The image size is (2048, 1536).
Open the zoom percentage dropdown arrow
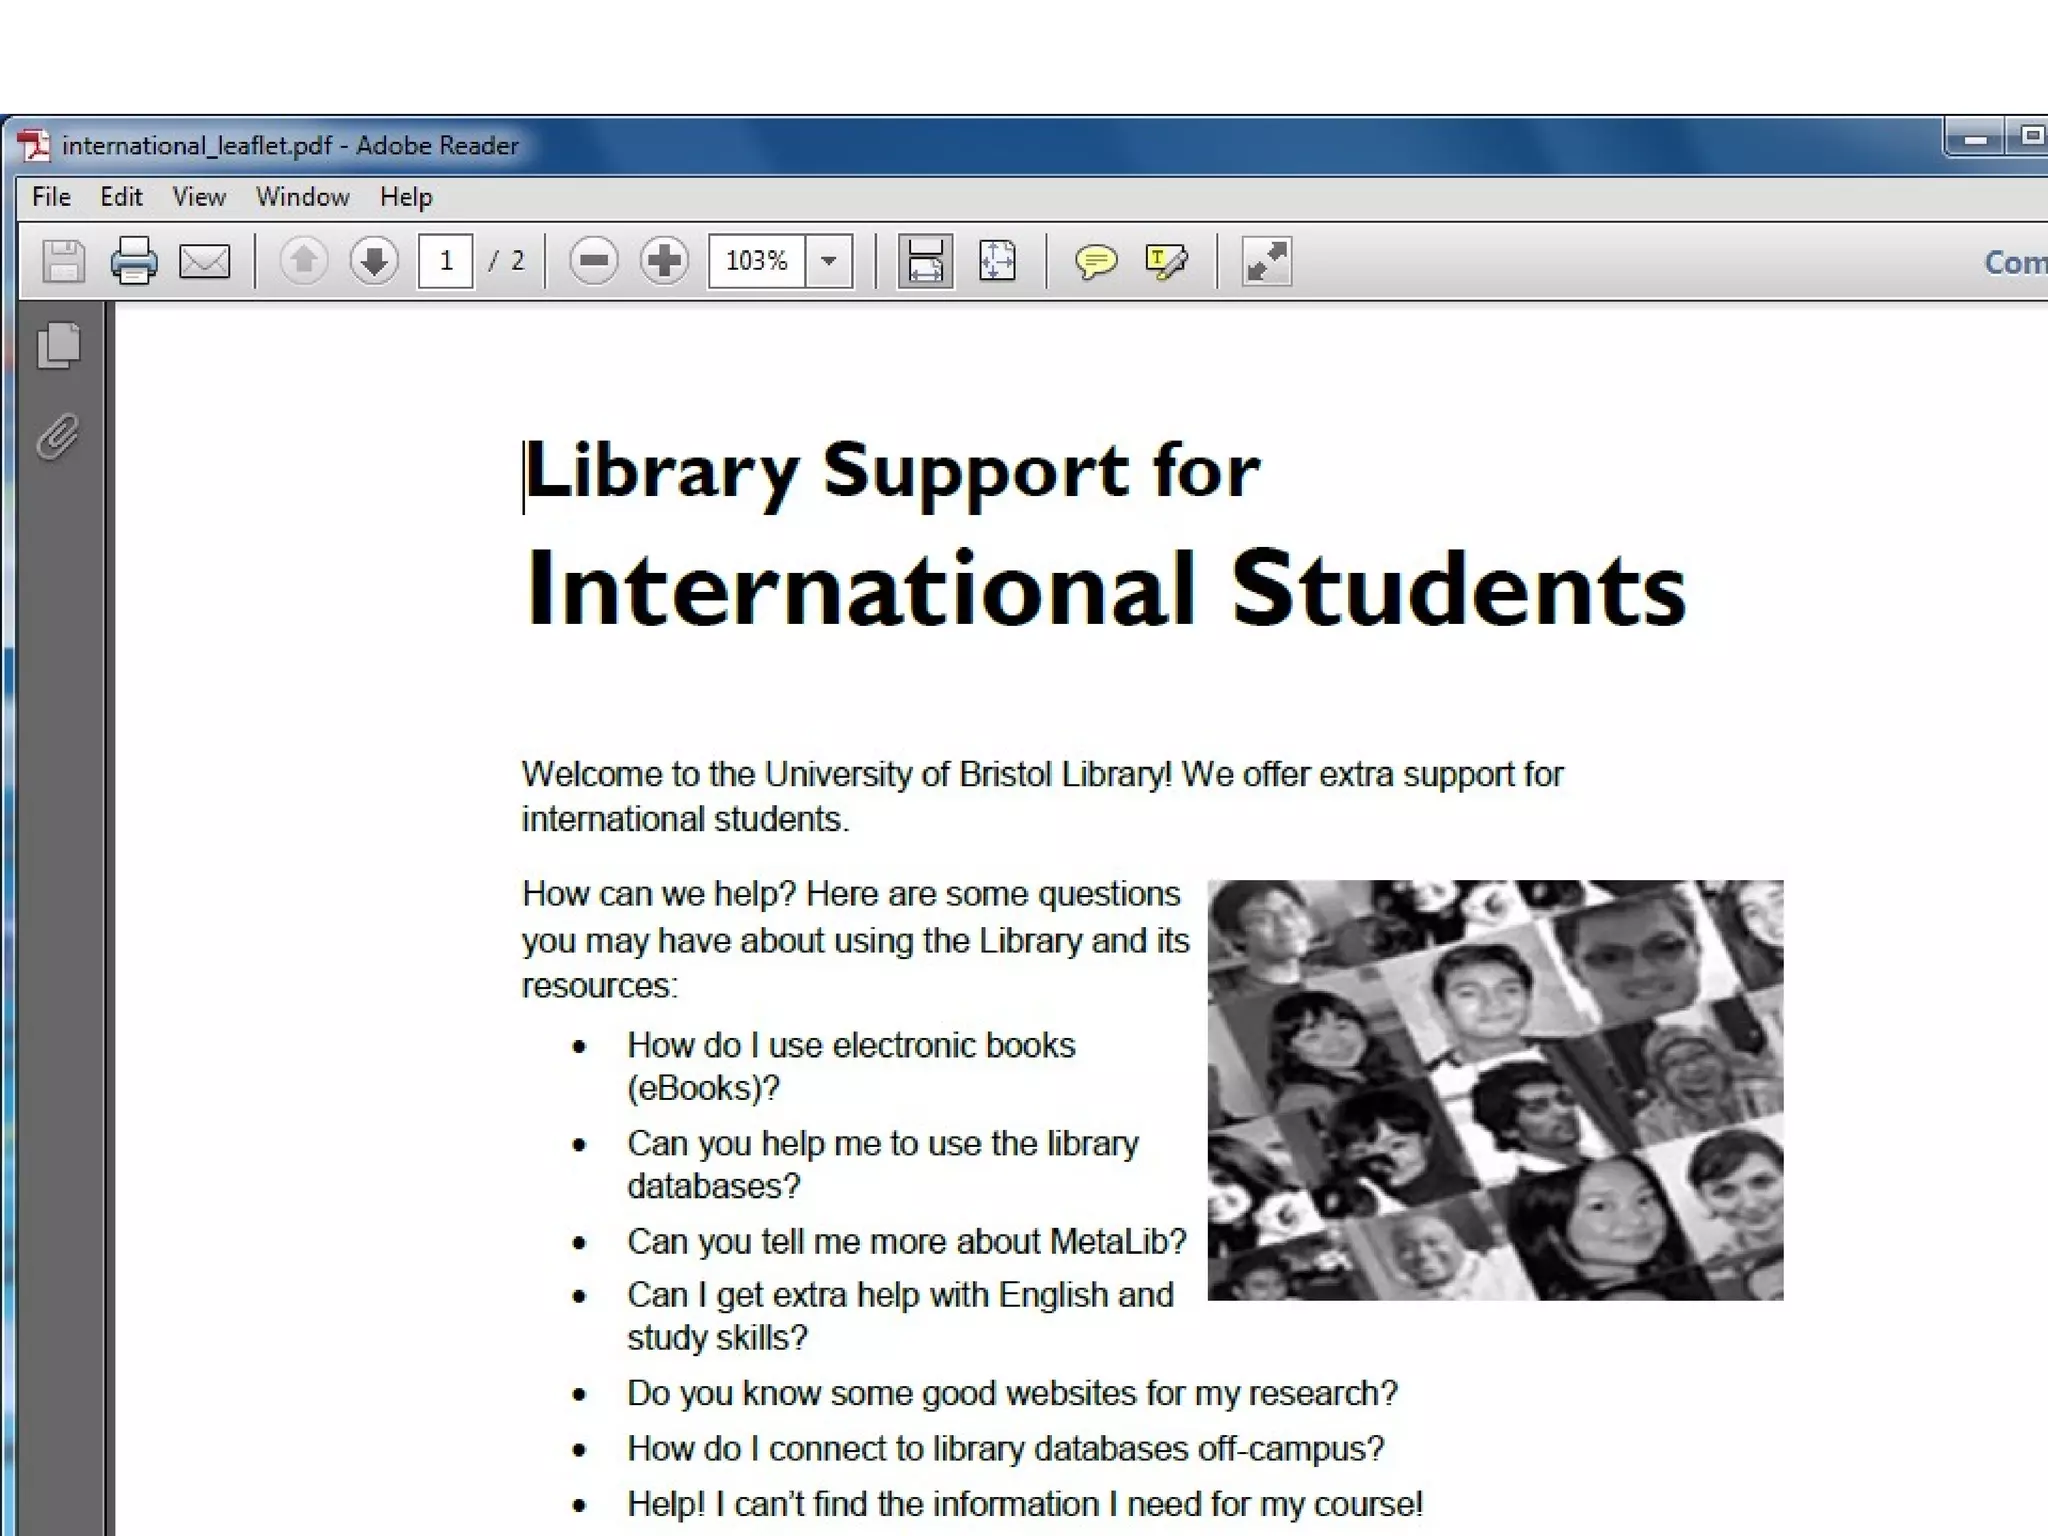point(829,262)
